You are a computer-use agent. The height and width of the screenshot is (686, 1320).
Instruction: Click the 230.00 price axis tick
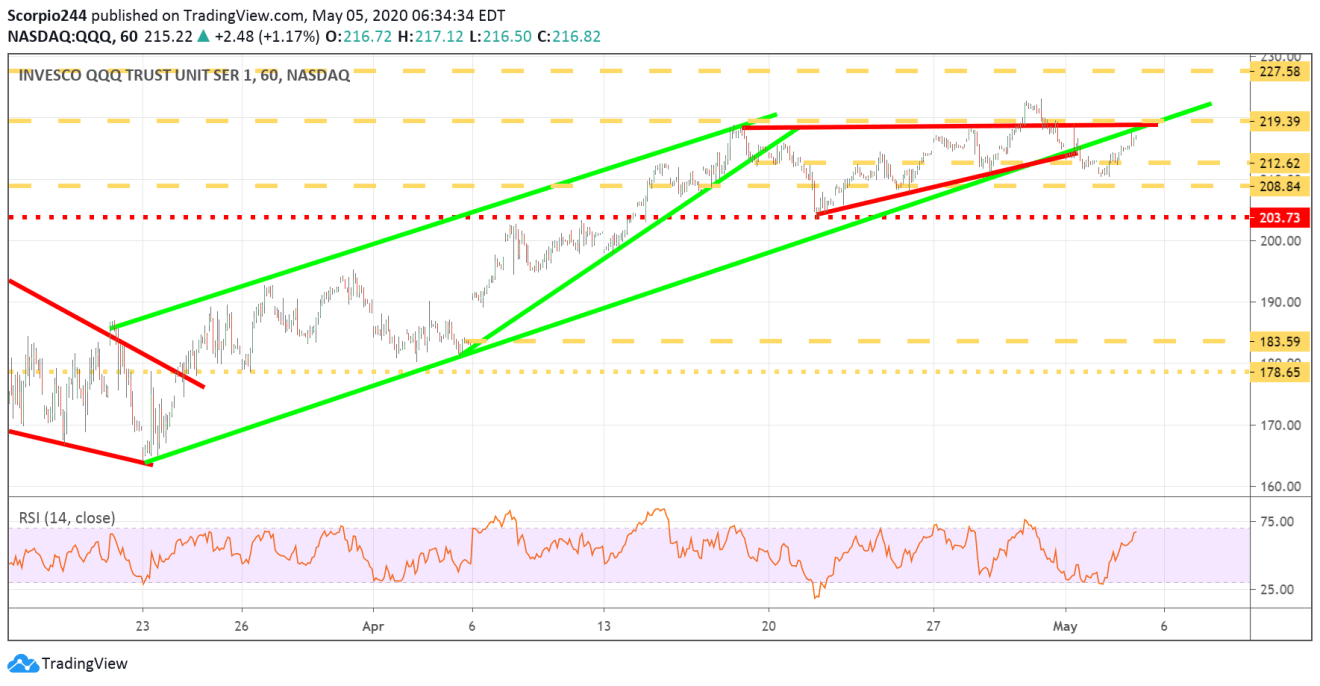(1281, 58)
